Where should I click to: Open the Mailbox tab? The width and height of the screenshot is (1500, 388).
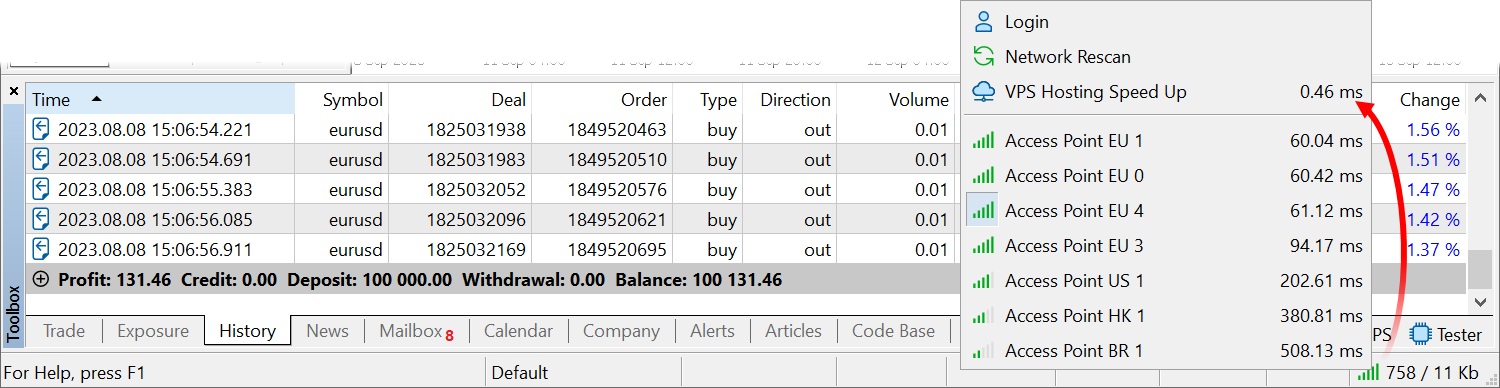pyautogui.click(x=416, y=331)
